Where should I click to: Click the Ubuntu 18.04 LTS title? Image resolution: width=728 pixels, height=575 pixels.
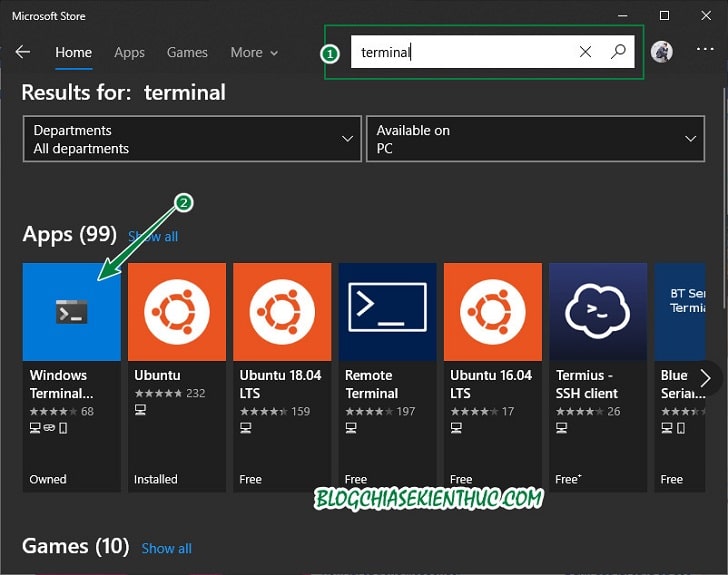[280, 384]
